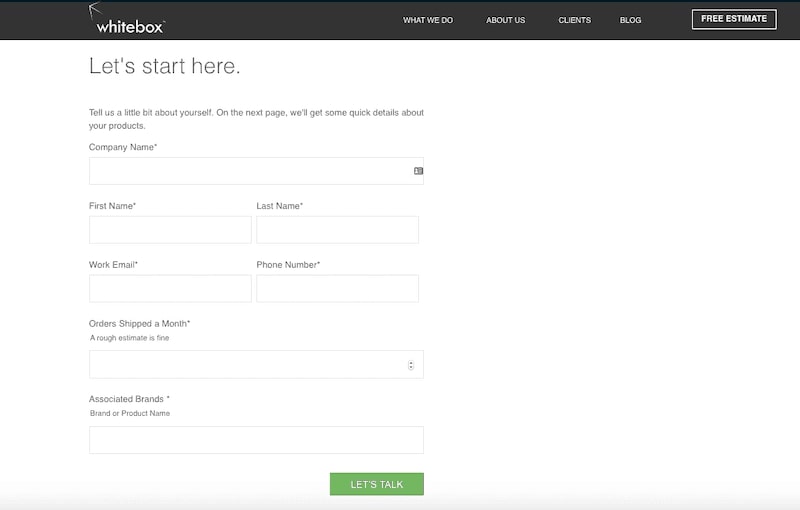Click into the First Name field
Screen dimensions: 800x510
tap(170, 230)
